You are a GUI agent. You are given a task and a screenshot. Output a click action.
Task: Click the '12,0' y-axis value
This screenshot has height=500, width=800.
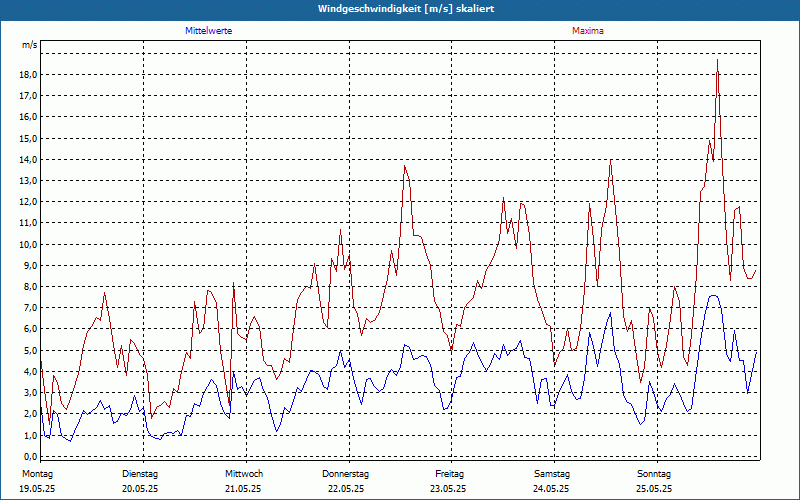pyautogui.click(x=28, y=202)
